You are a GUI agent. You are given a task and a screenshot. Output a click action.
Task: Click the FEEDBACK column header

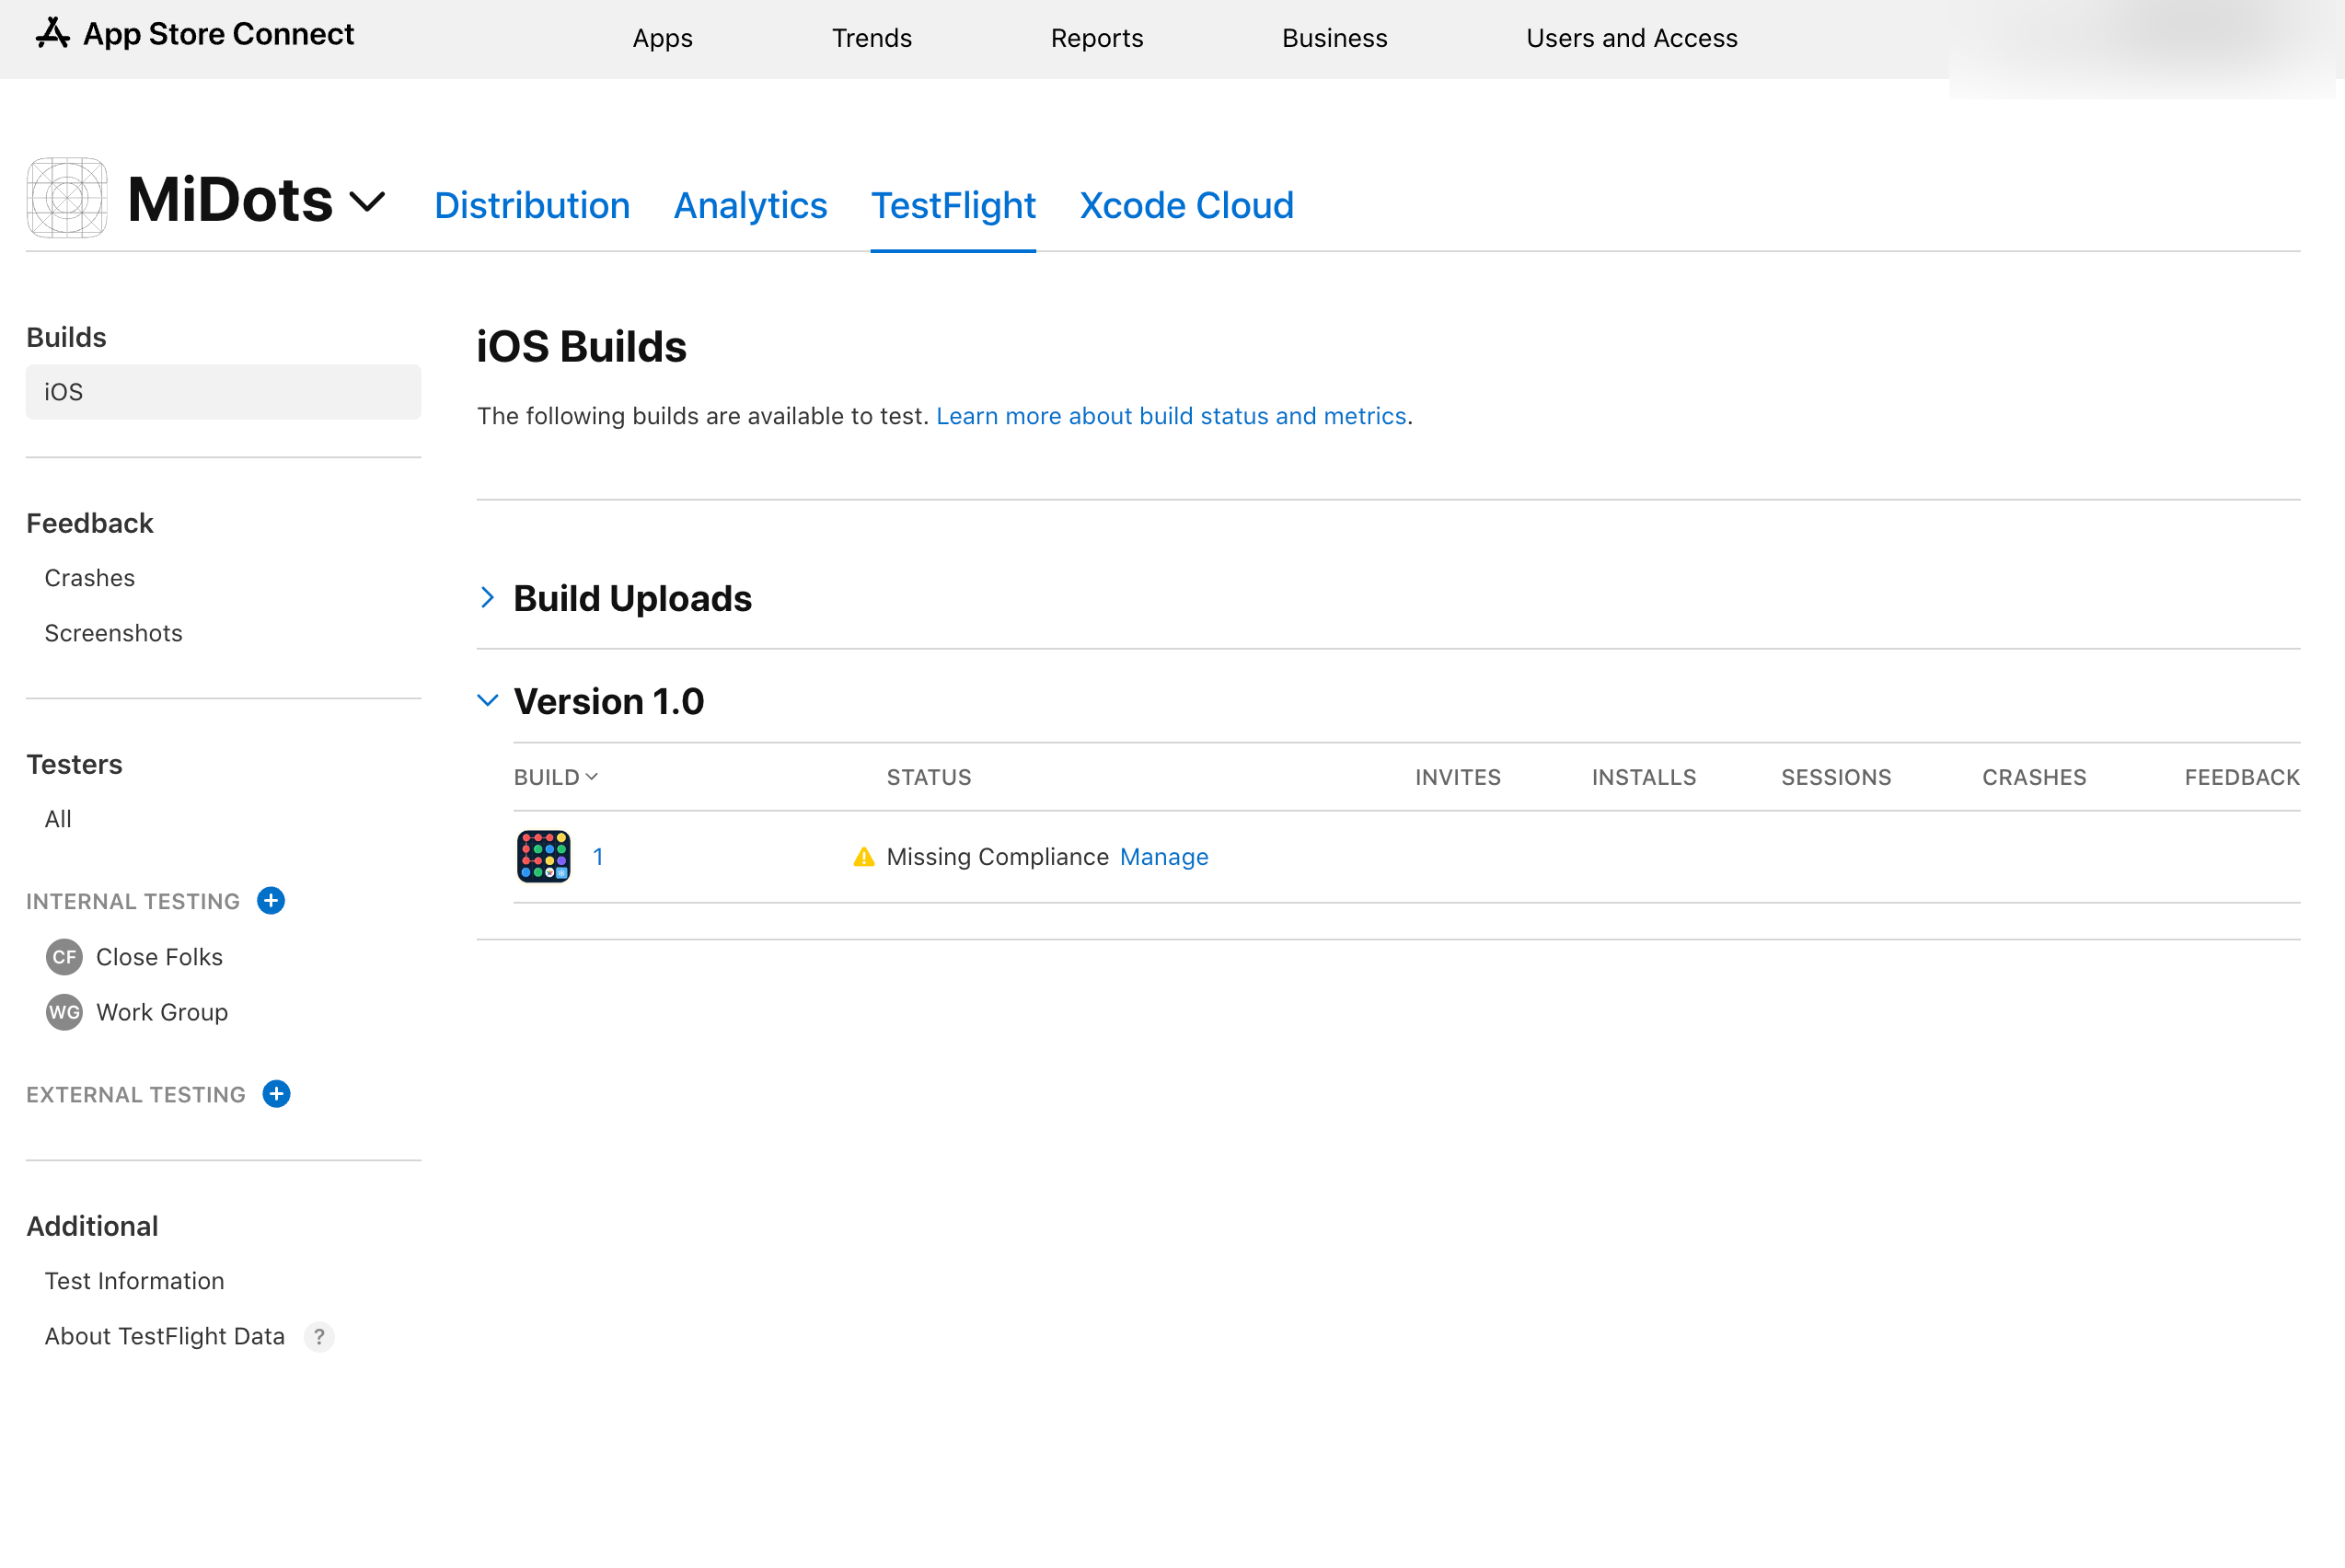click(x=2242, y=777)
